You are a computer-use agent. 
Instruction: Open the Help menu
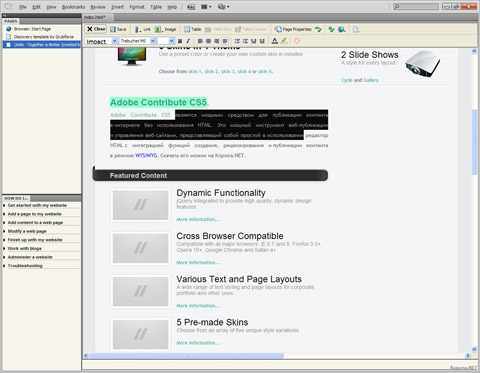pyautogui.click(x=172, y=7)
